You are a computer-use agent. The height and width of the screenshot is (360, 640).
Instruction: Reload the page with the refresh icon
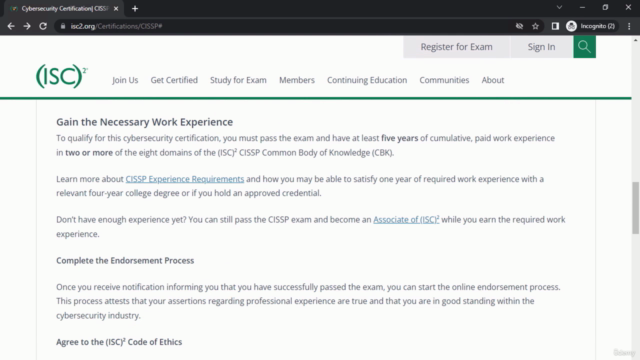coord(43,26)
